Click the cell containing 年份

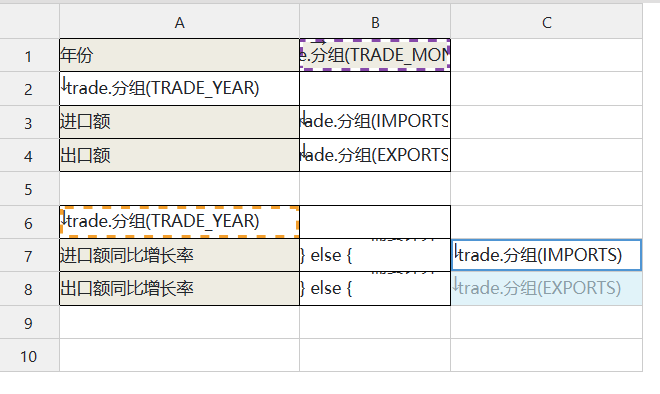pos(179,55)
